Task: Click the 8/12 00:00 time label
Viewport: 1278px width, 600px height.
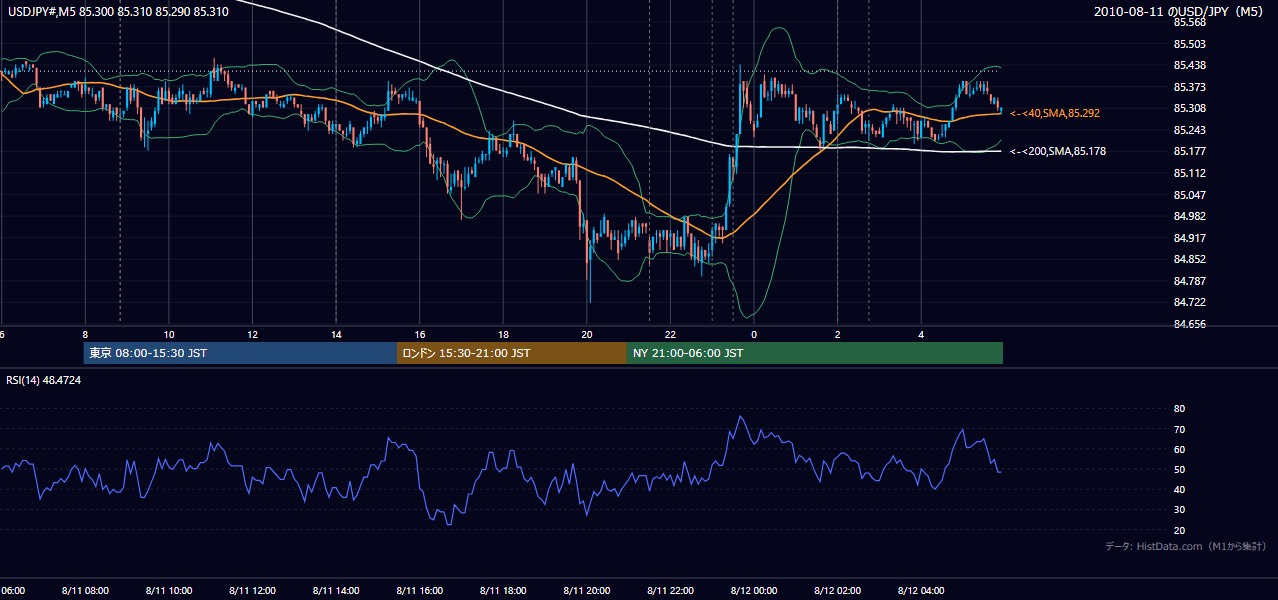Action: click(754, 591)
